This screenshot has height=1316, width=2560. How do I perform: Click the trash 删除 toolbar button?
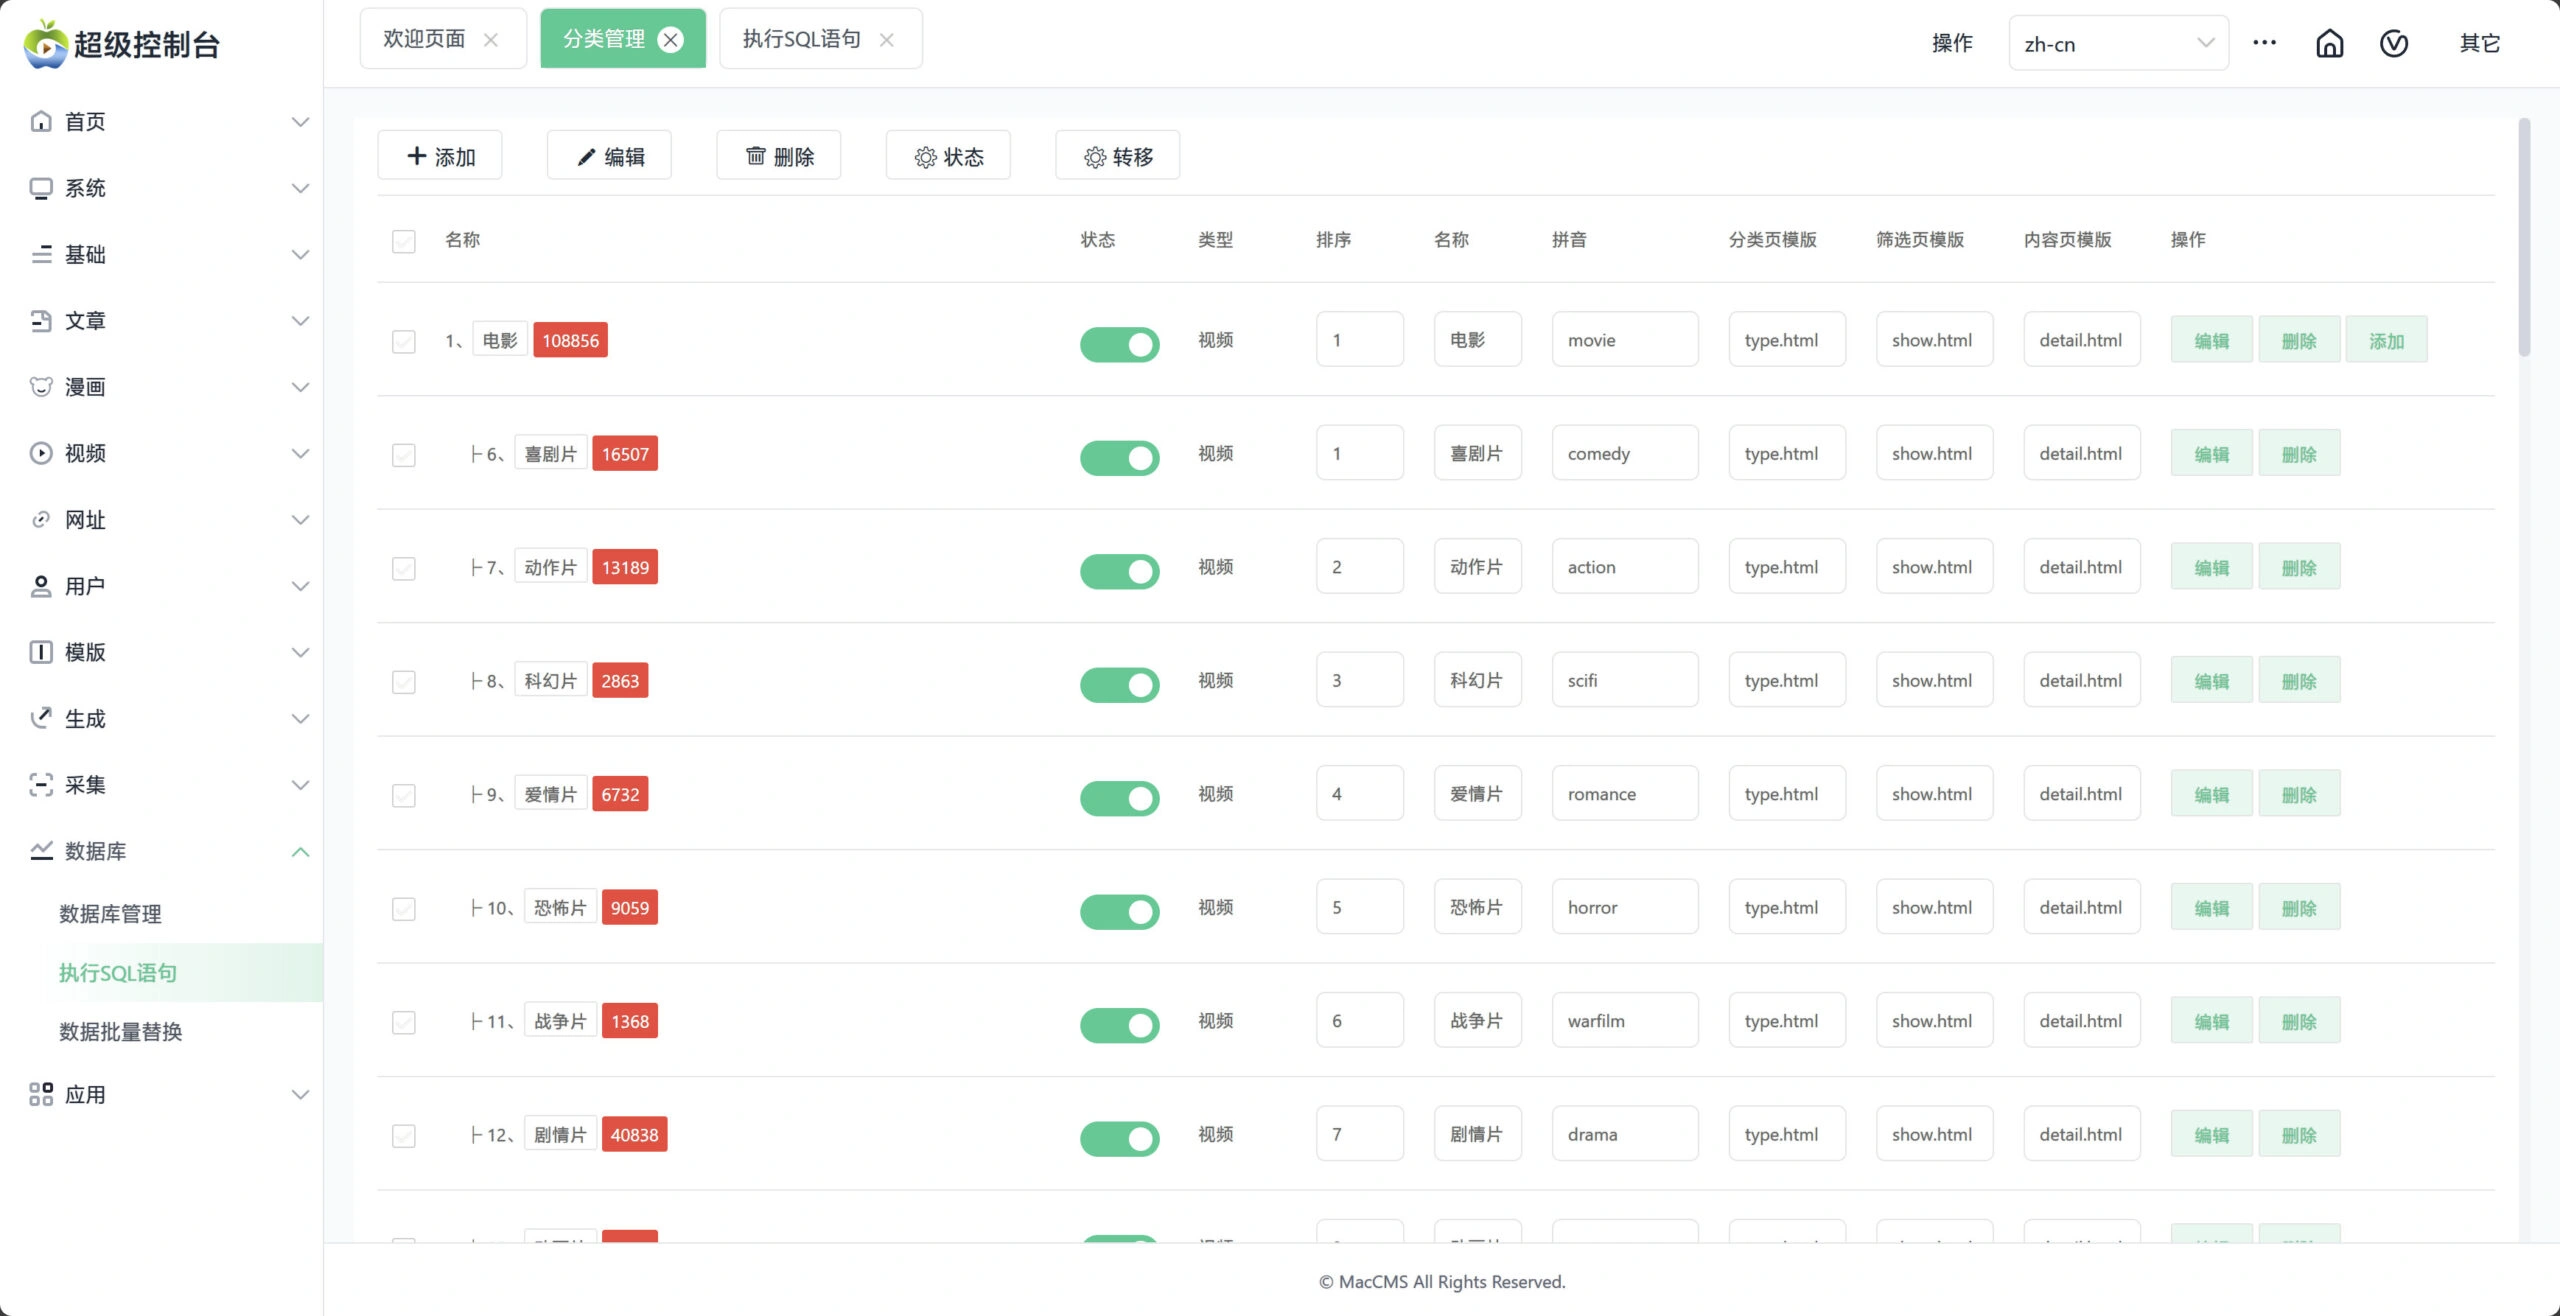[x=779, y=156]
